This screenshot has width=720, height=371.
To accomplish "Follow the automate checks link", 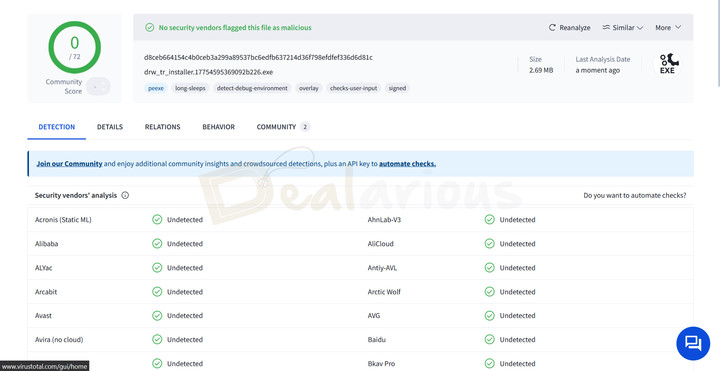I will click(407, 163).
